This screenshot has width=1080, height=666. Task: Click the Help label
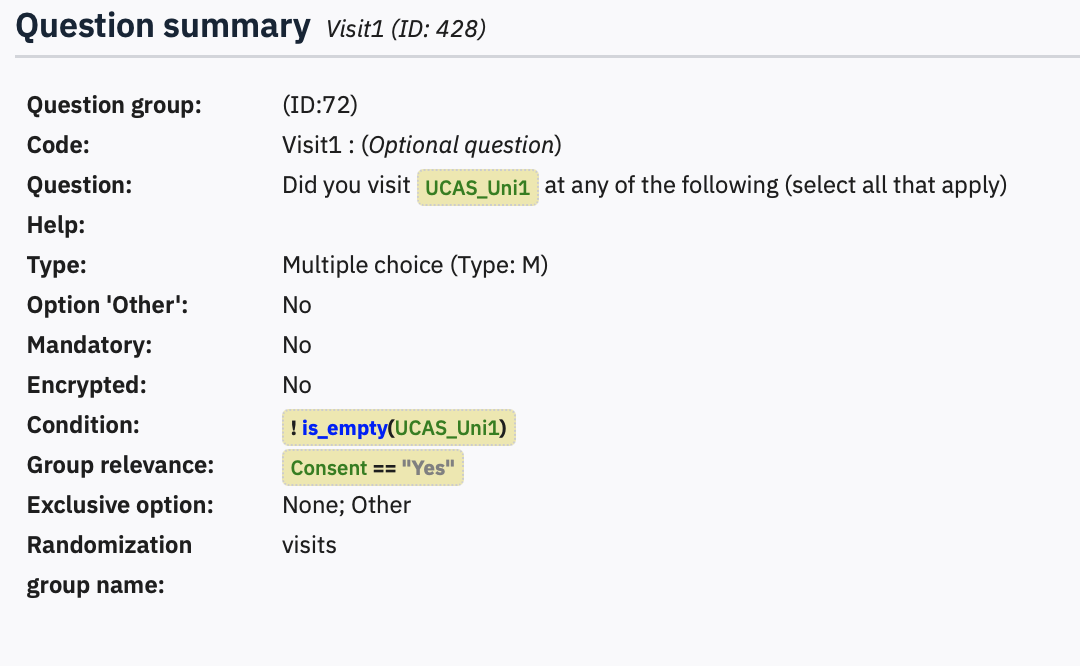coord(56,225)
